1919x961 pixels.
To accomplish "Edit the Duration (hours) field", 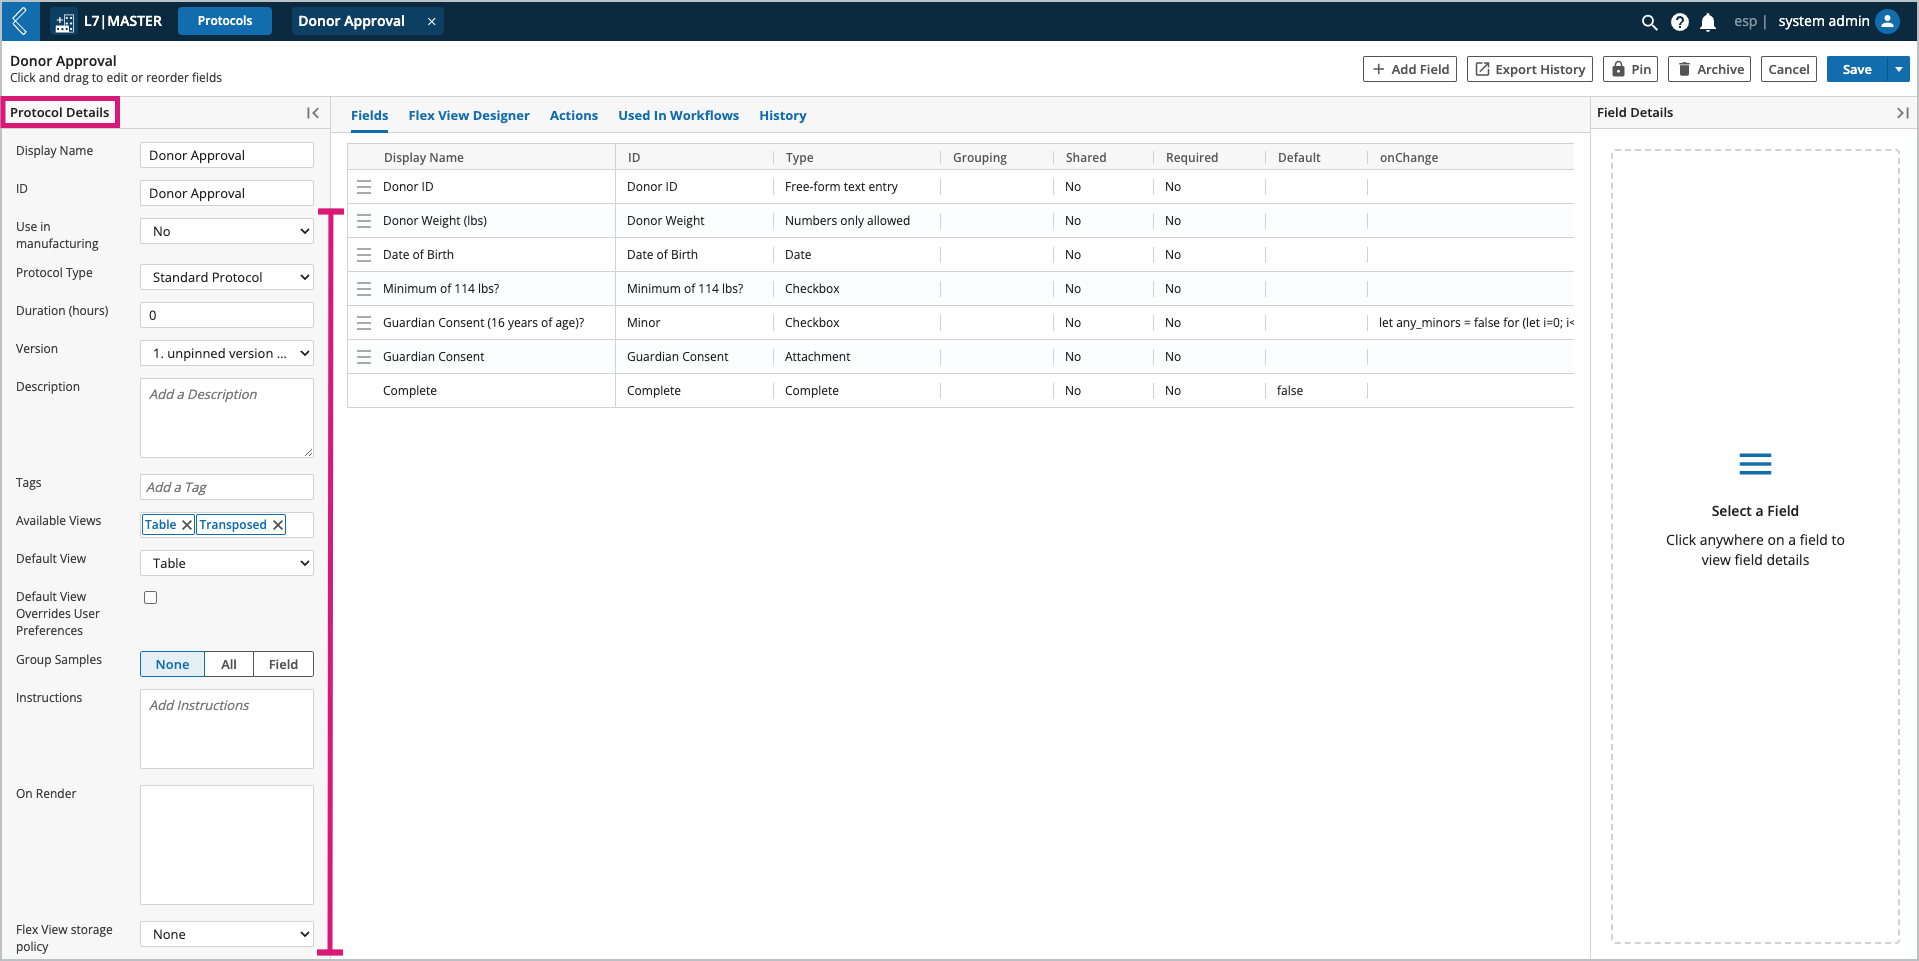I will click(x=227, y=315).
